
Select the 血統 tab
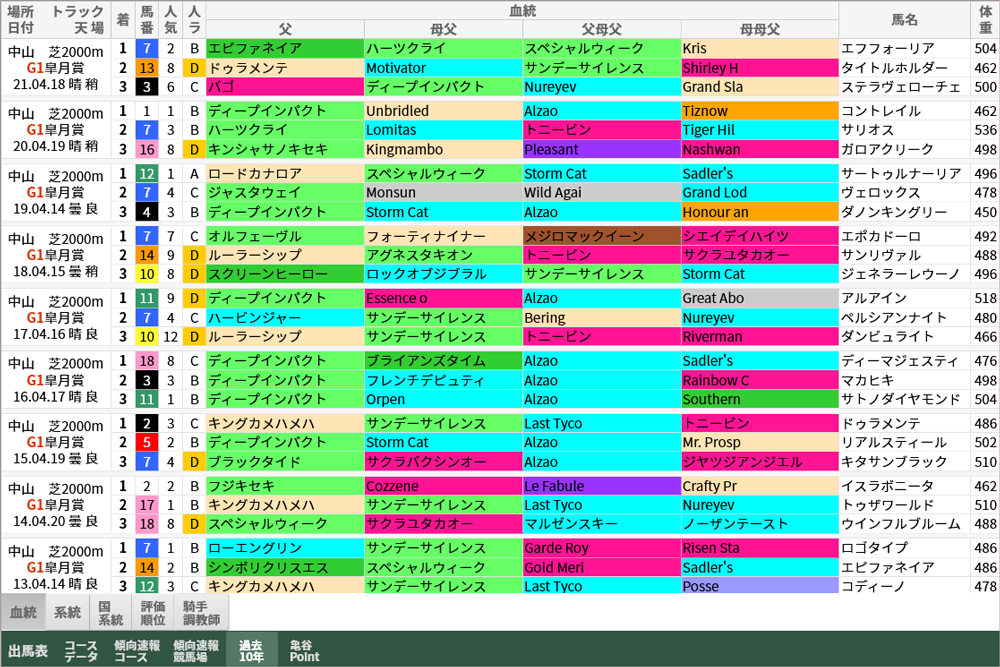(x=22, y=611)
